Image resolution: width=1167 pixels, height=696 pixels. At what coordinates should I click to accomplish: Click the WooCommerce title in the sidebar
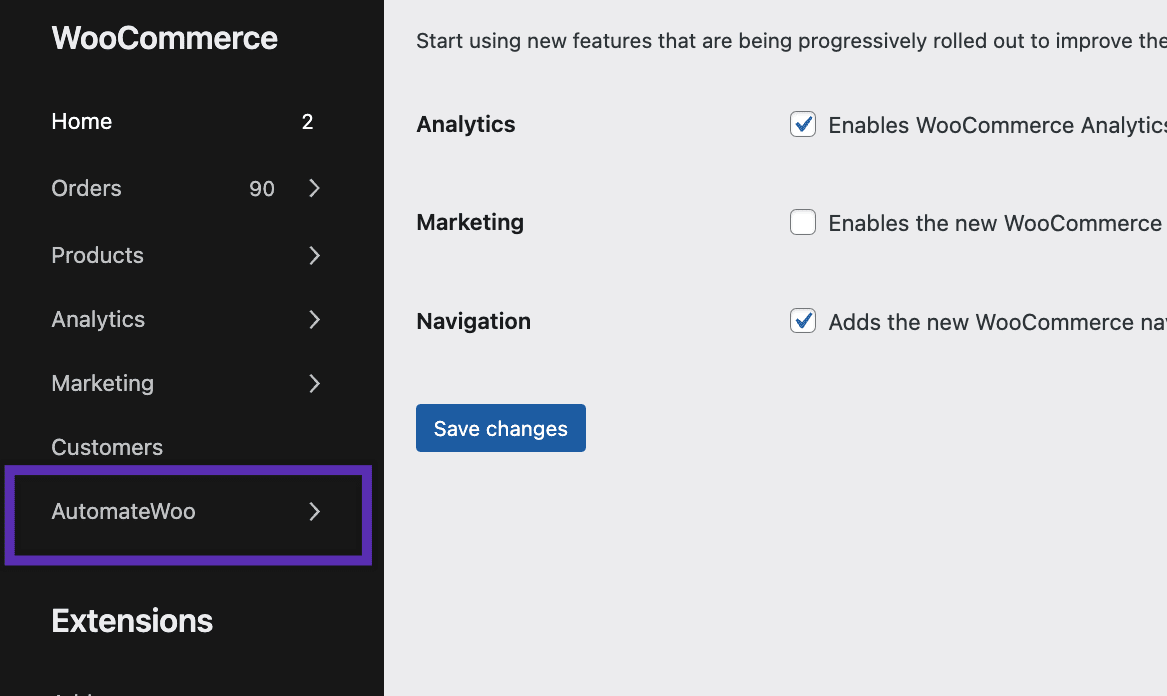[164, 38]
